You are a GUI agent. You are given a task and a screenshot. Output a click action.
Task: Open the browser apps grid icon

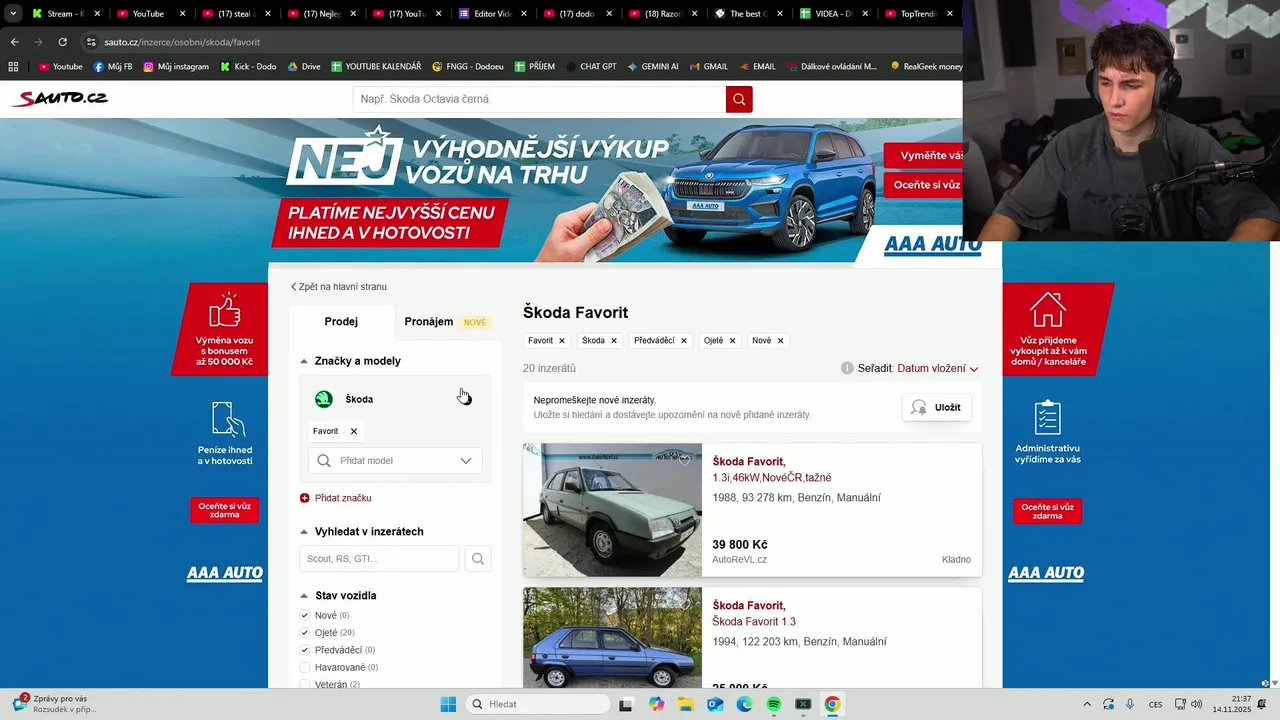click(13, 67)
